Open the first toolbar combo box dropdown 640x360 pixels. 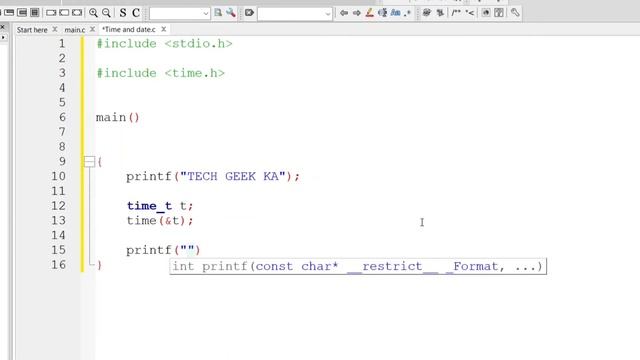pos(205,14)
